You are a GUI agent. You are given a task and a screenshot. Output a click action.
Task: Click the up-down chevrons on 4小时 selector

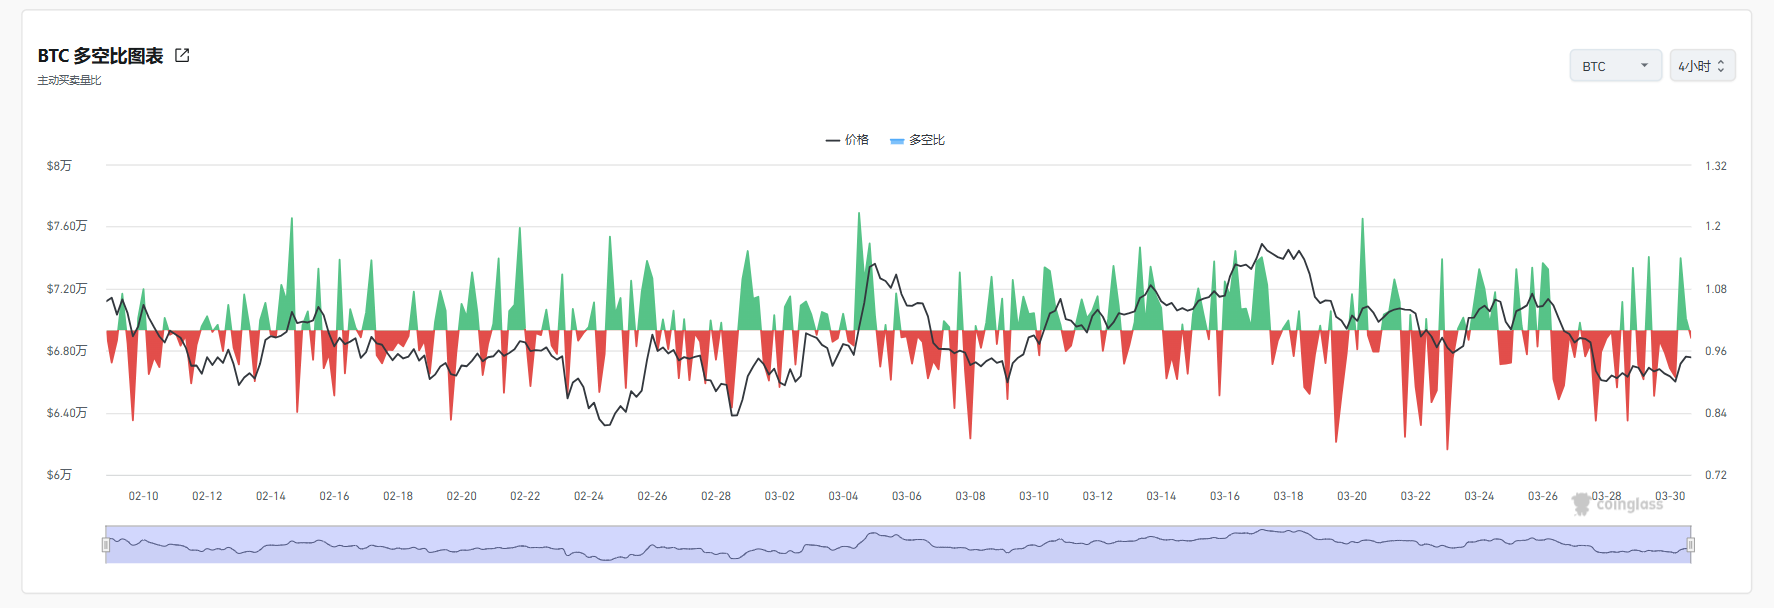pos(1721,66)
